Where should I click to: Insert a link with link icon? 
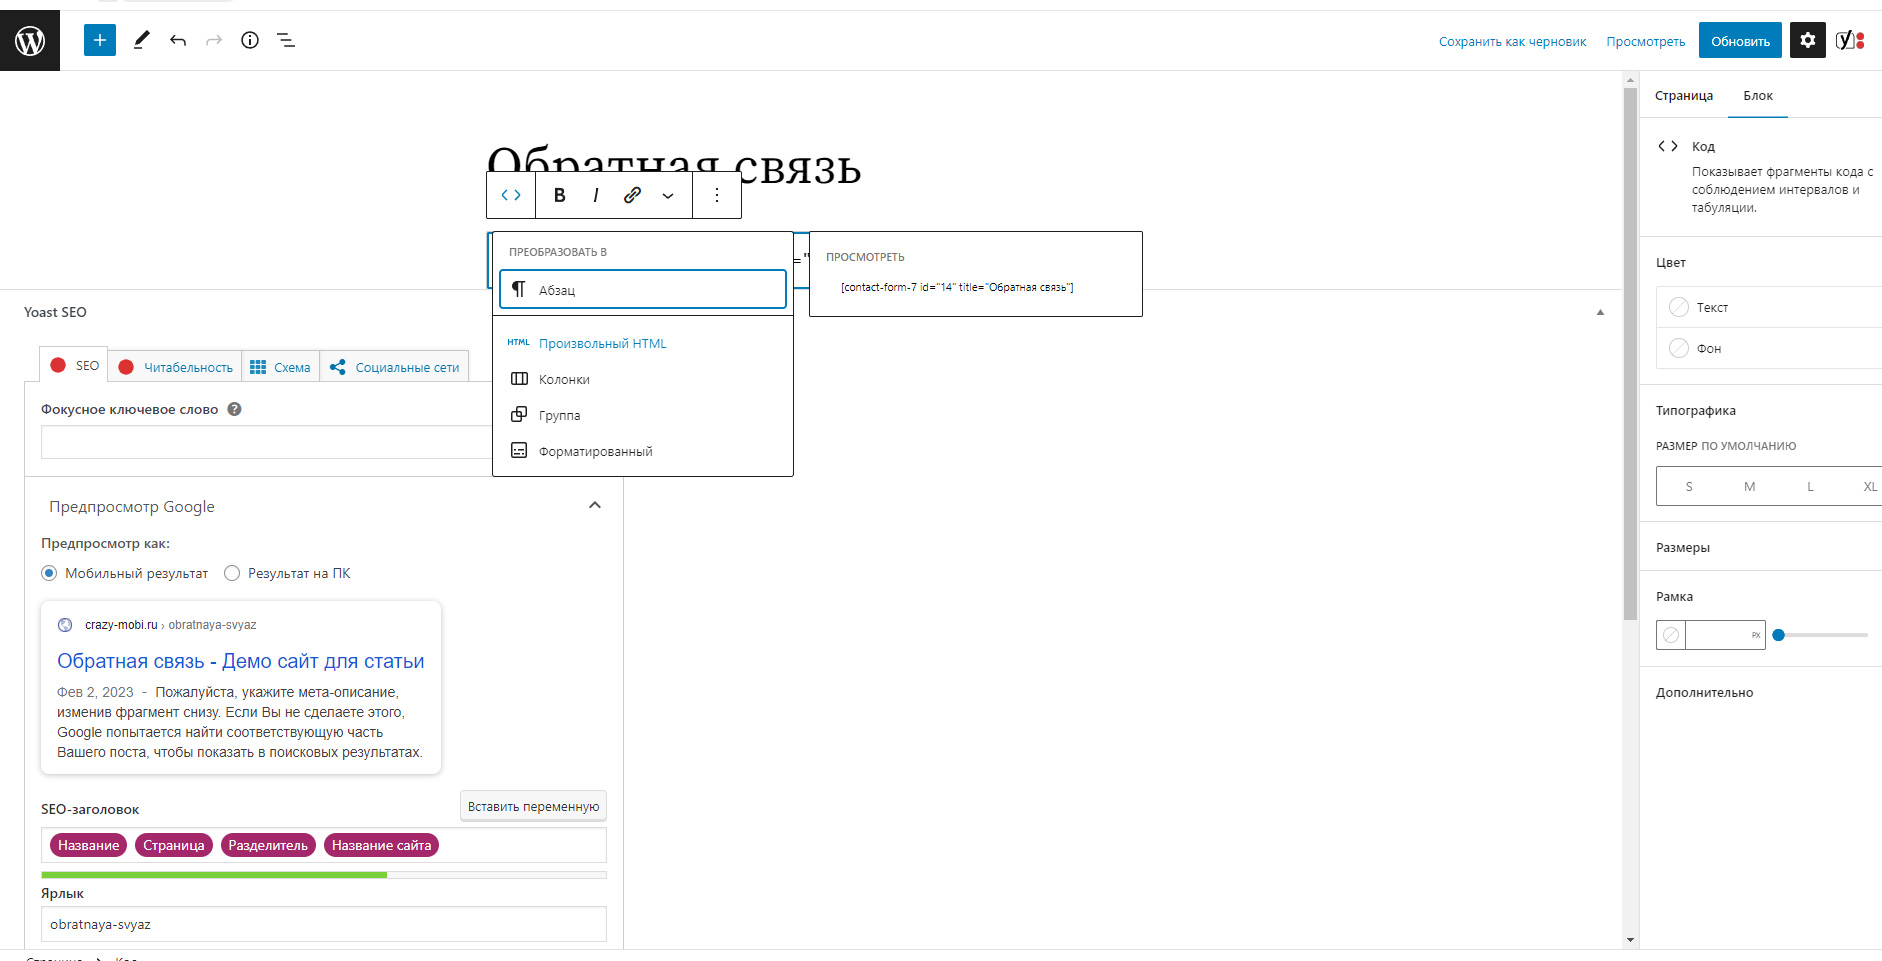coord(632,195)
